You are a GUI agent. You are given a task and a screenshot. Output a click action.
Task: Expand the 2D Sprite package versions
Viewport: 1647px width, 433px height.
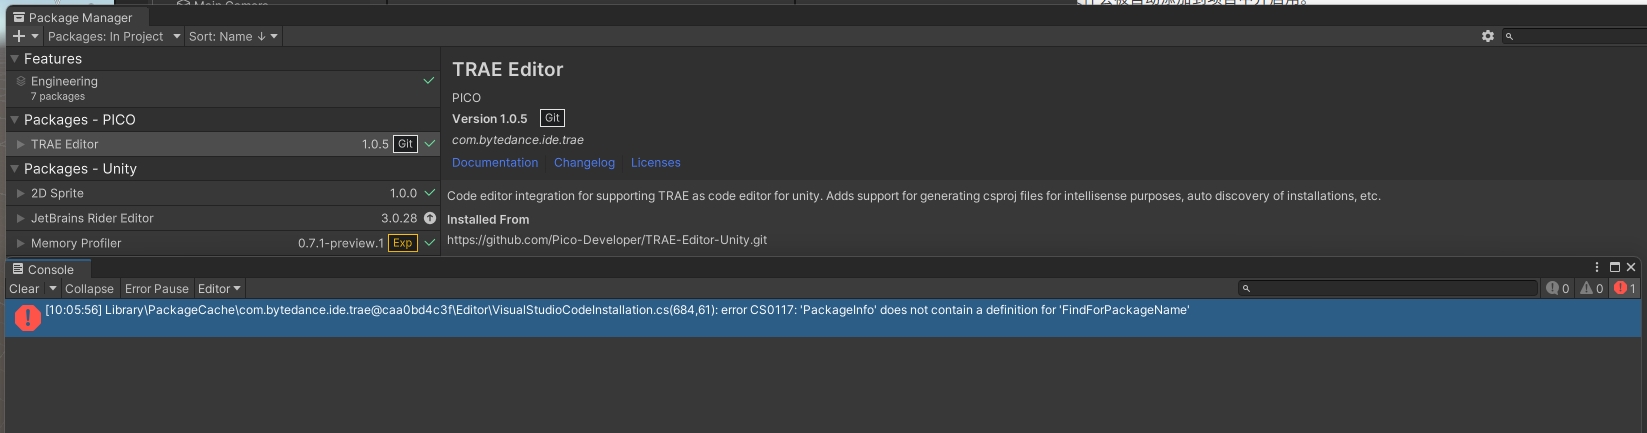[21, 193]
